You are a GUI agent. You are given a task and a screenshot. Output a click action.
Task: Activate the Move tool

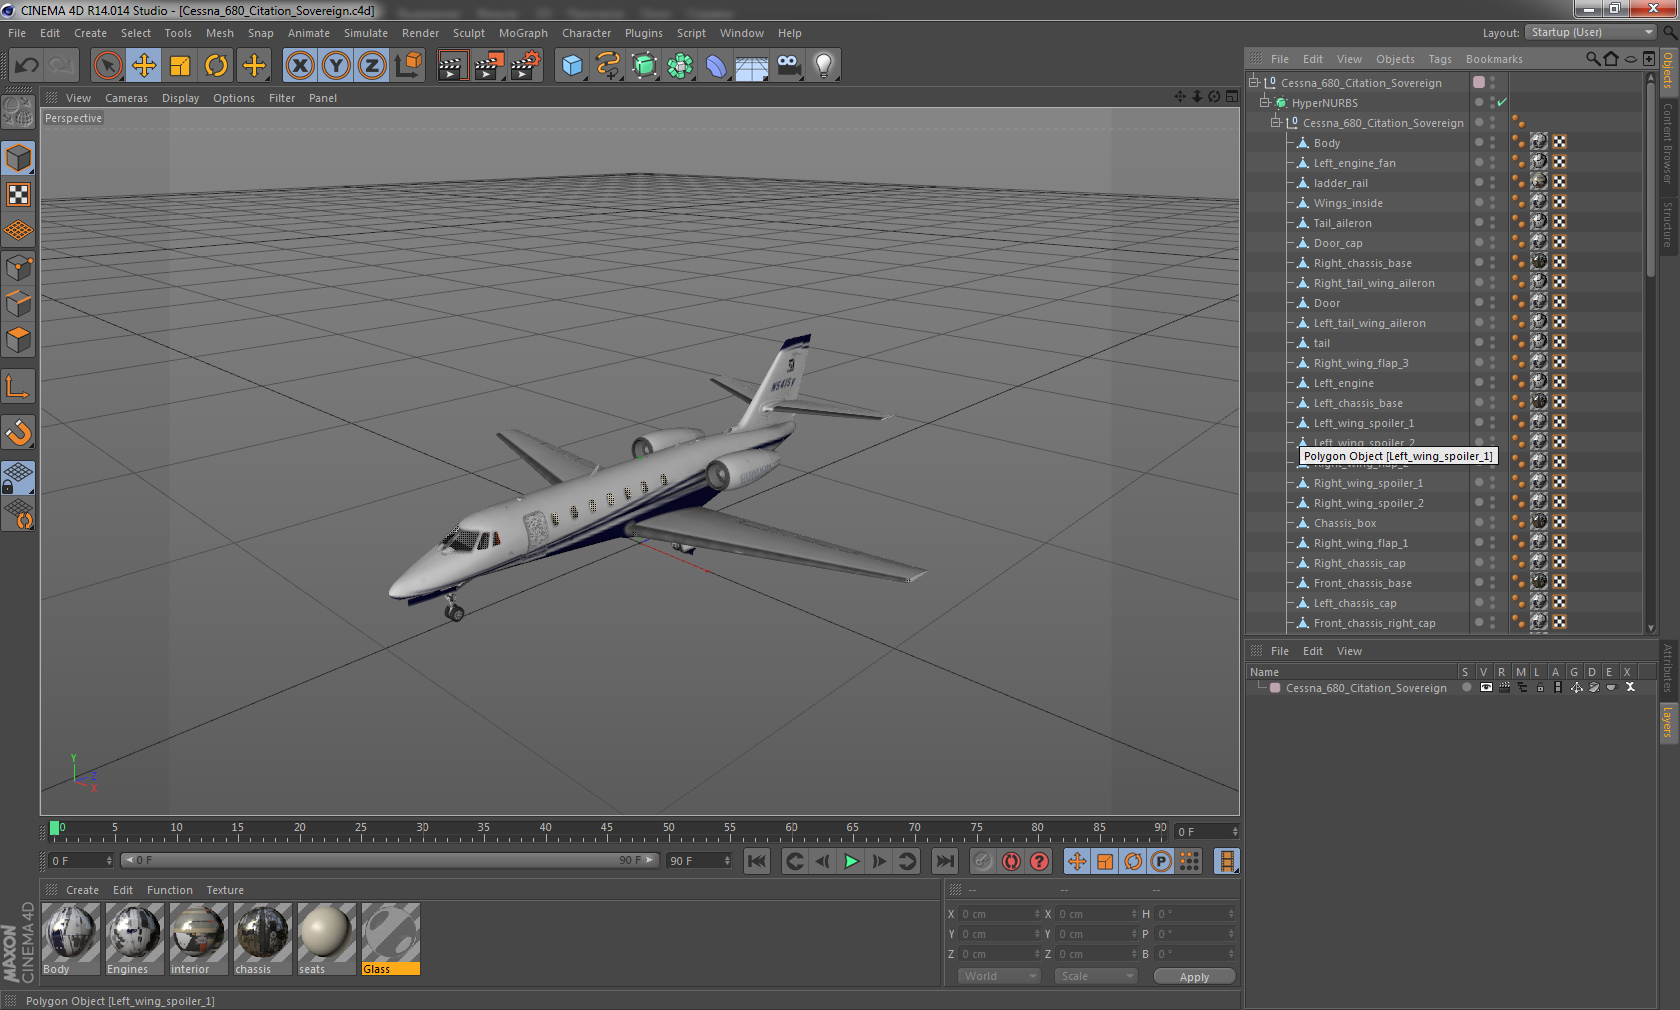click(x=144, y=66)
